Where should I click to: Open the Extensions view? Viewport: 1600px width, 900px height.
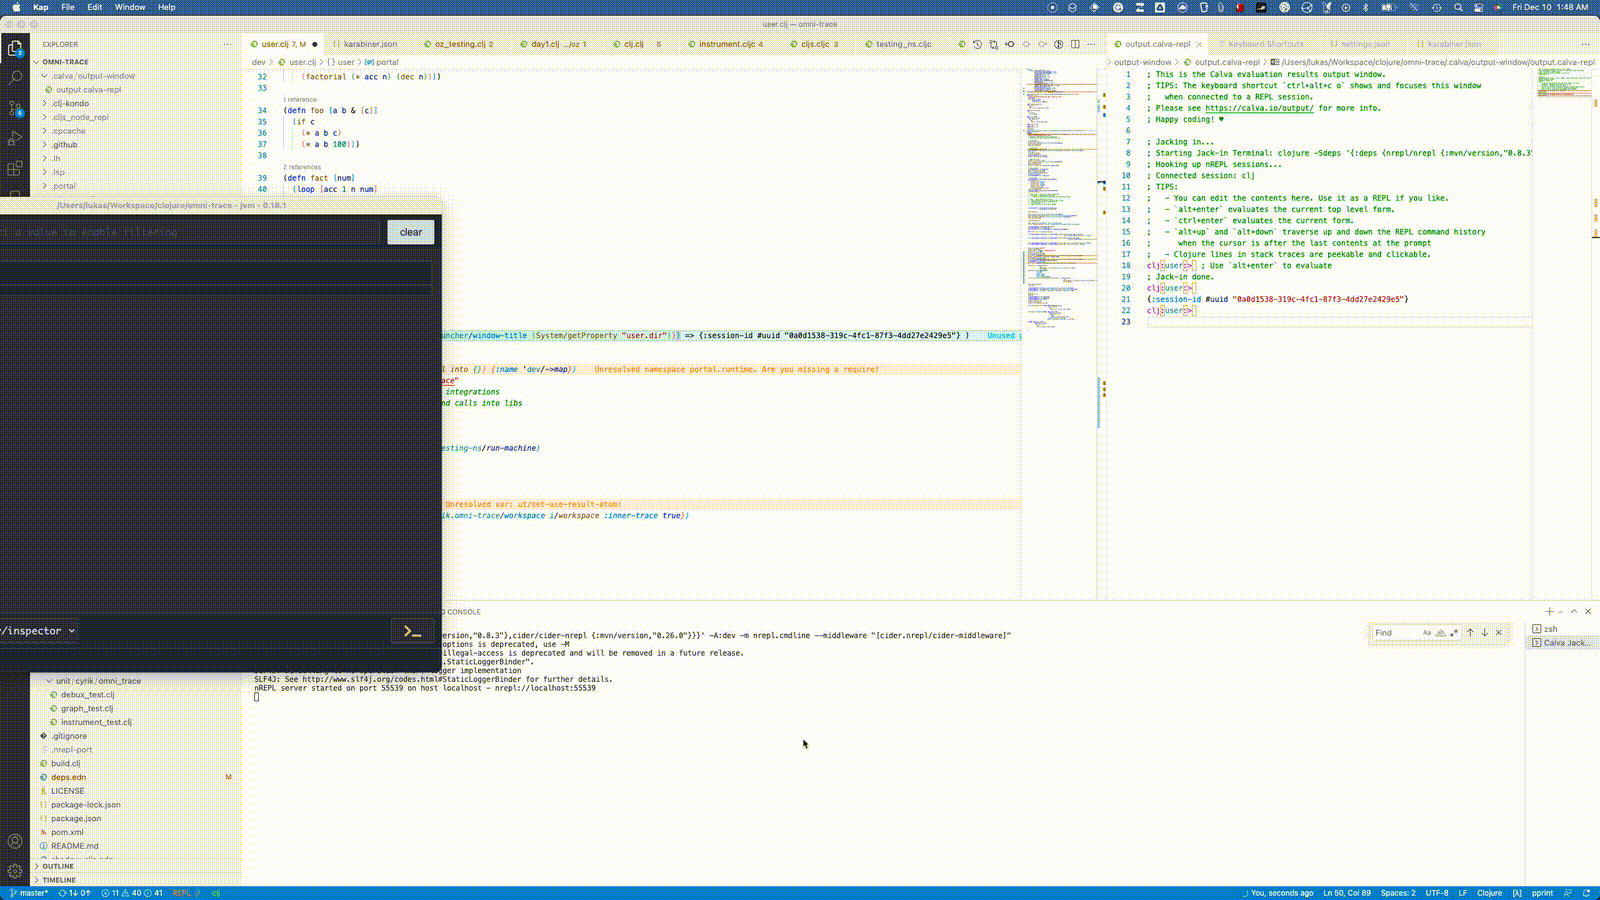pos(15,168)
